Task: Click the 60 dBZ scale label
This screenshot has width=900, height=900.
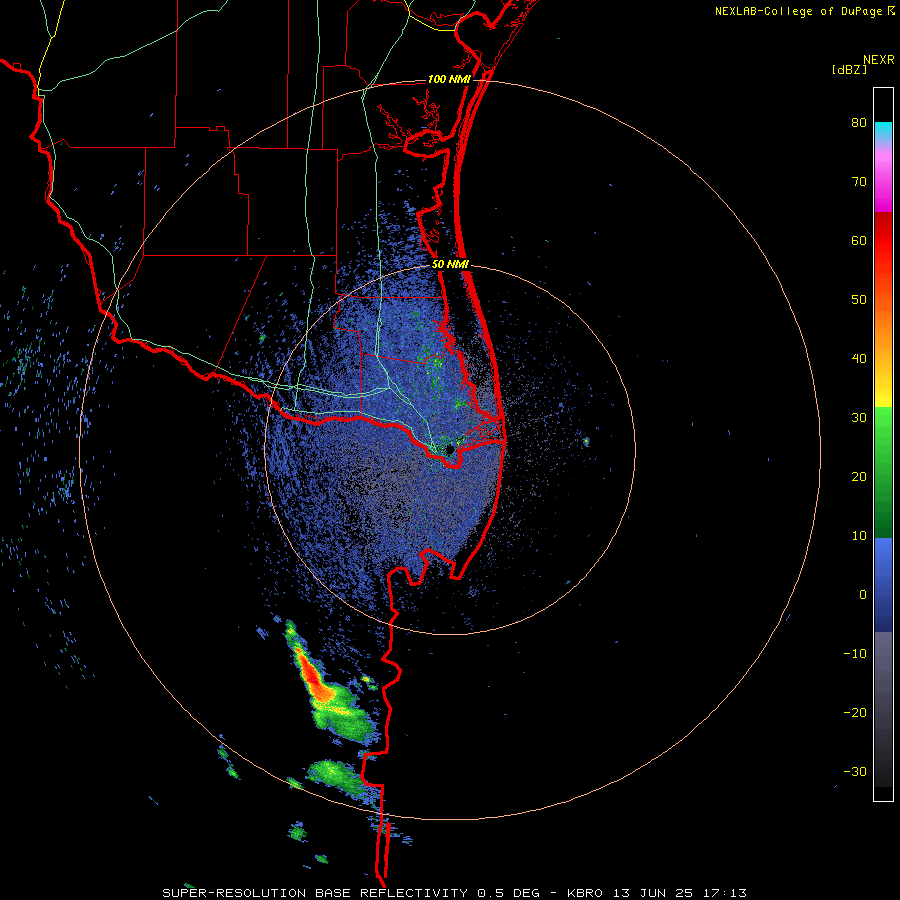Action: [x=859, y=241]
